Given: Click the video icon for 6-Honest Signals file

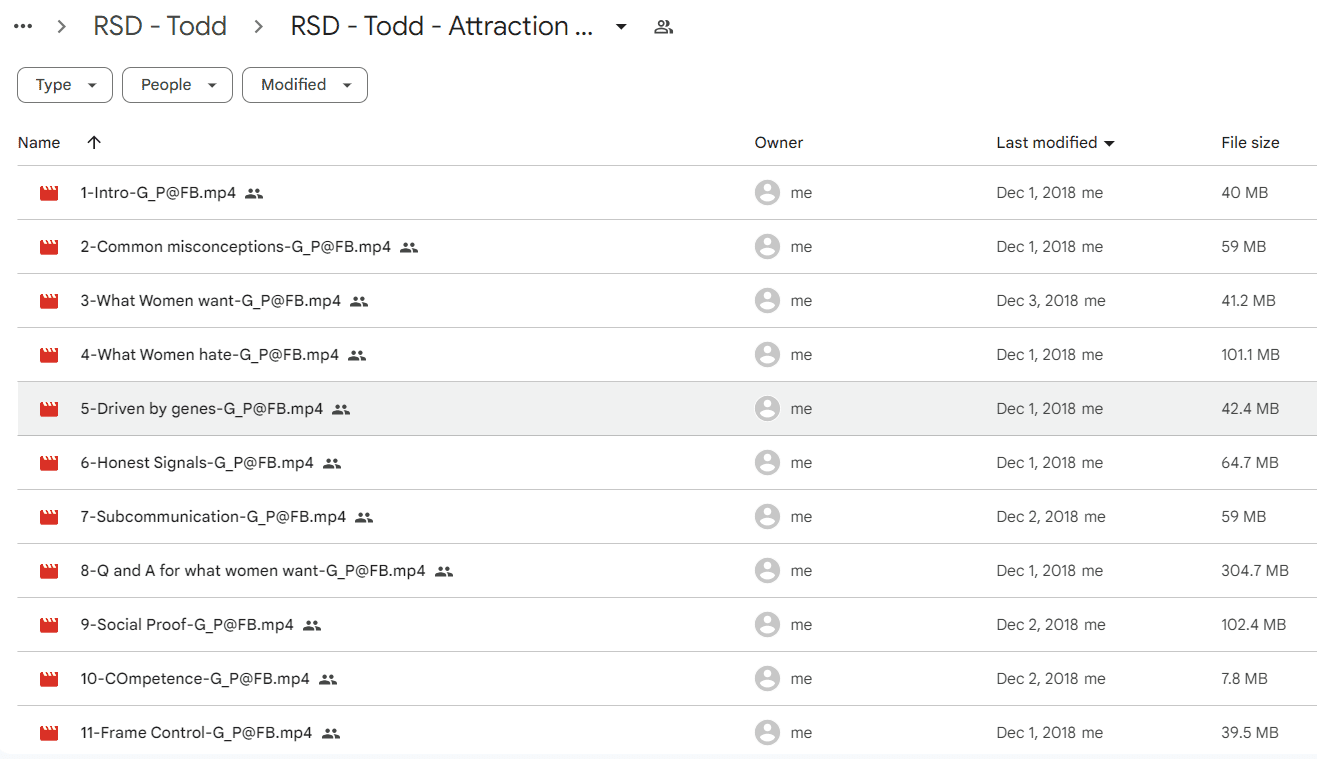Looking at the screenshot, I should 49,463.
